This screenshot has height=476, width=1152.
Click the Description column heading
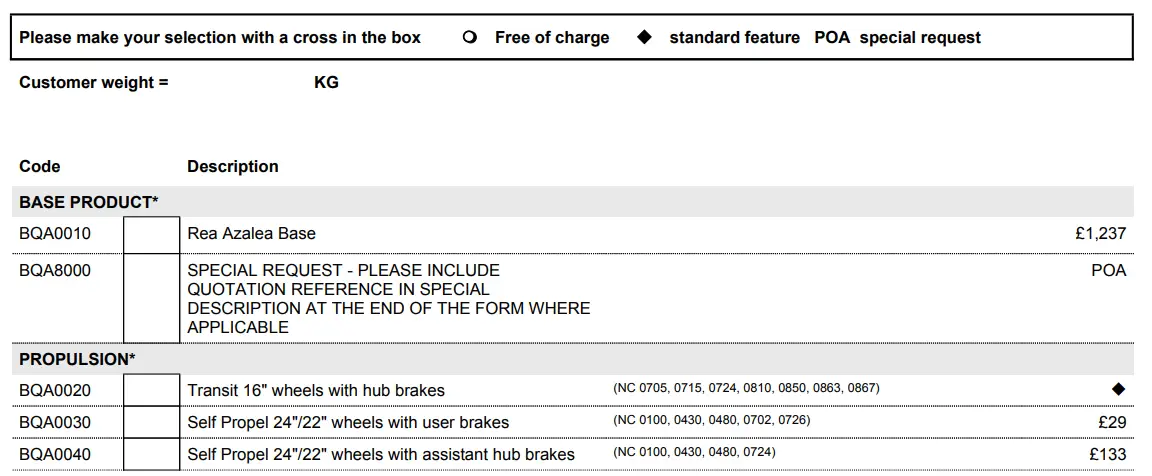pyautogui.click(x=233, y=166)
